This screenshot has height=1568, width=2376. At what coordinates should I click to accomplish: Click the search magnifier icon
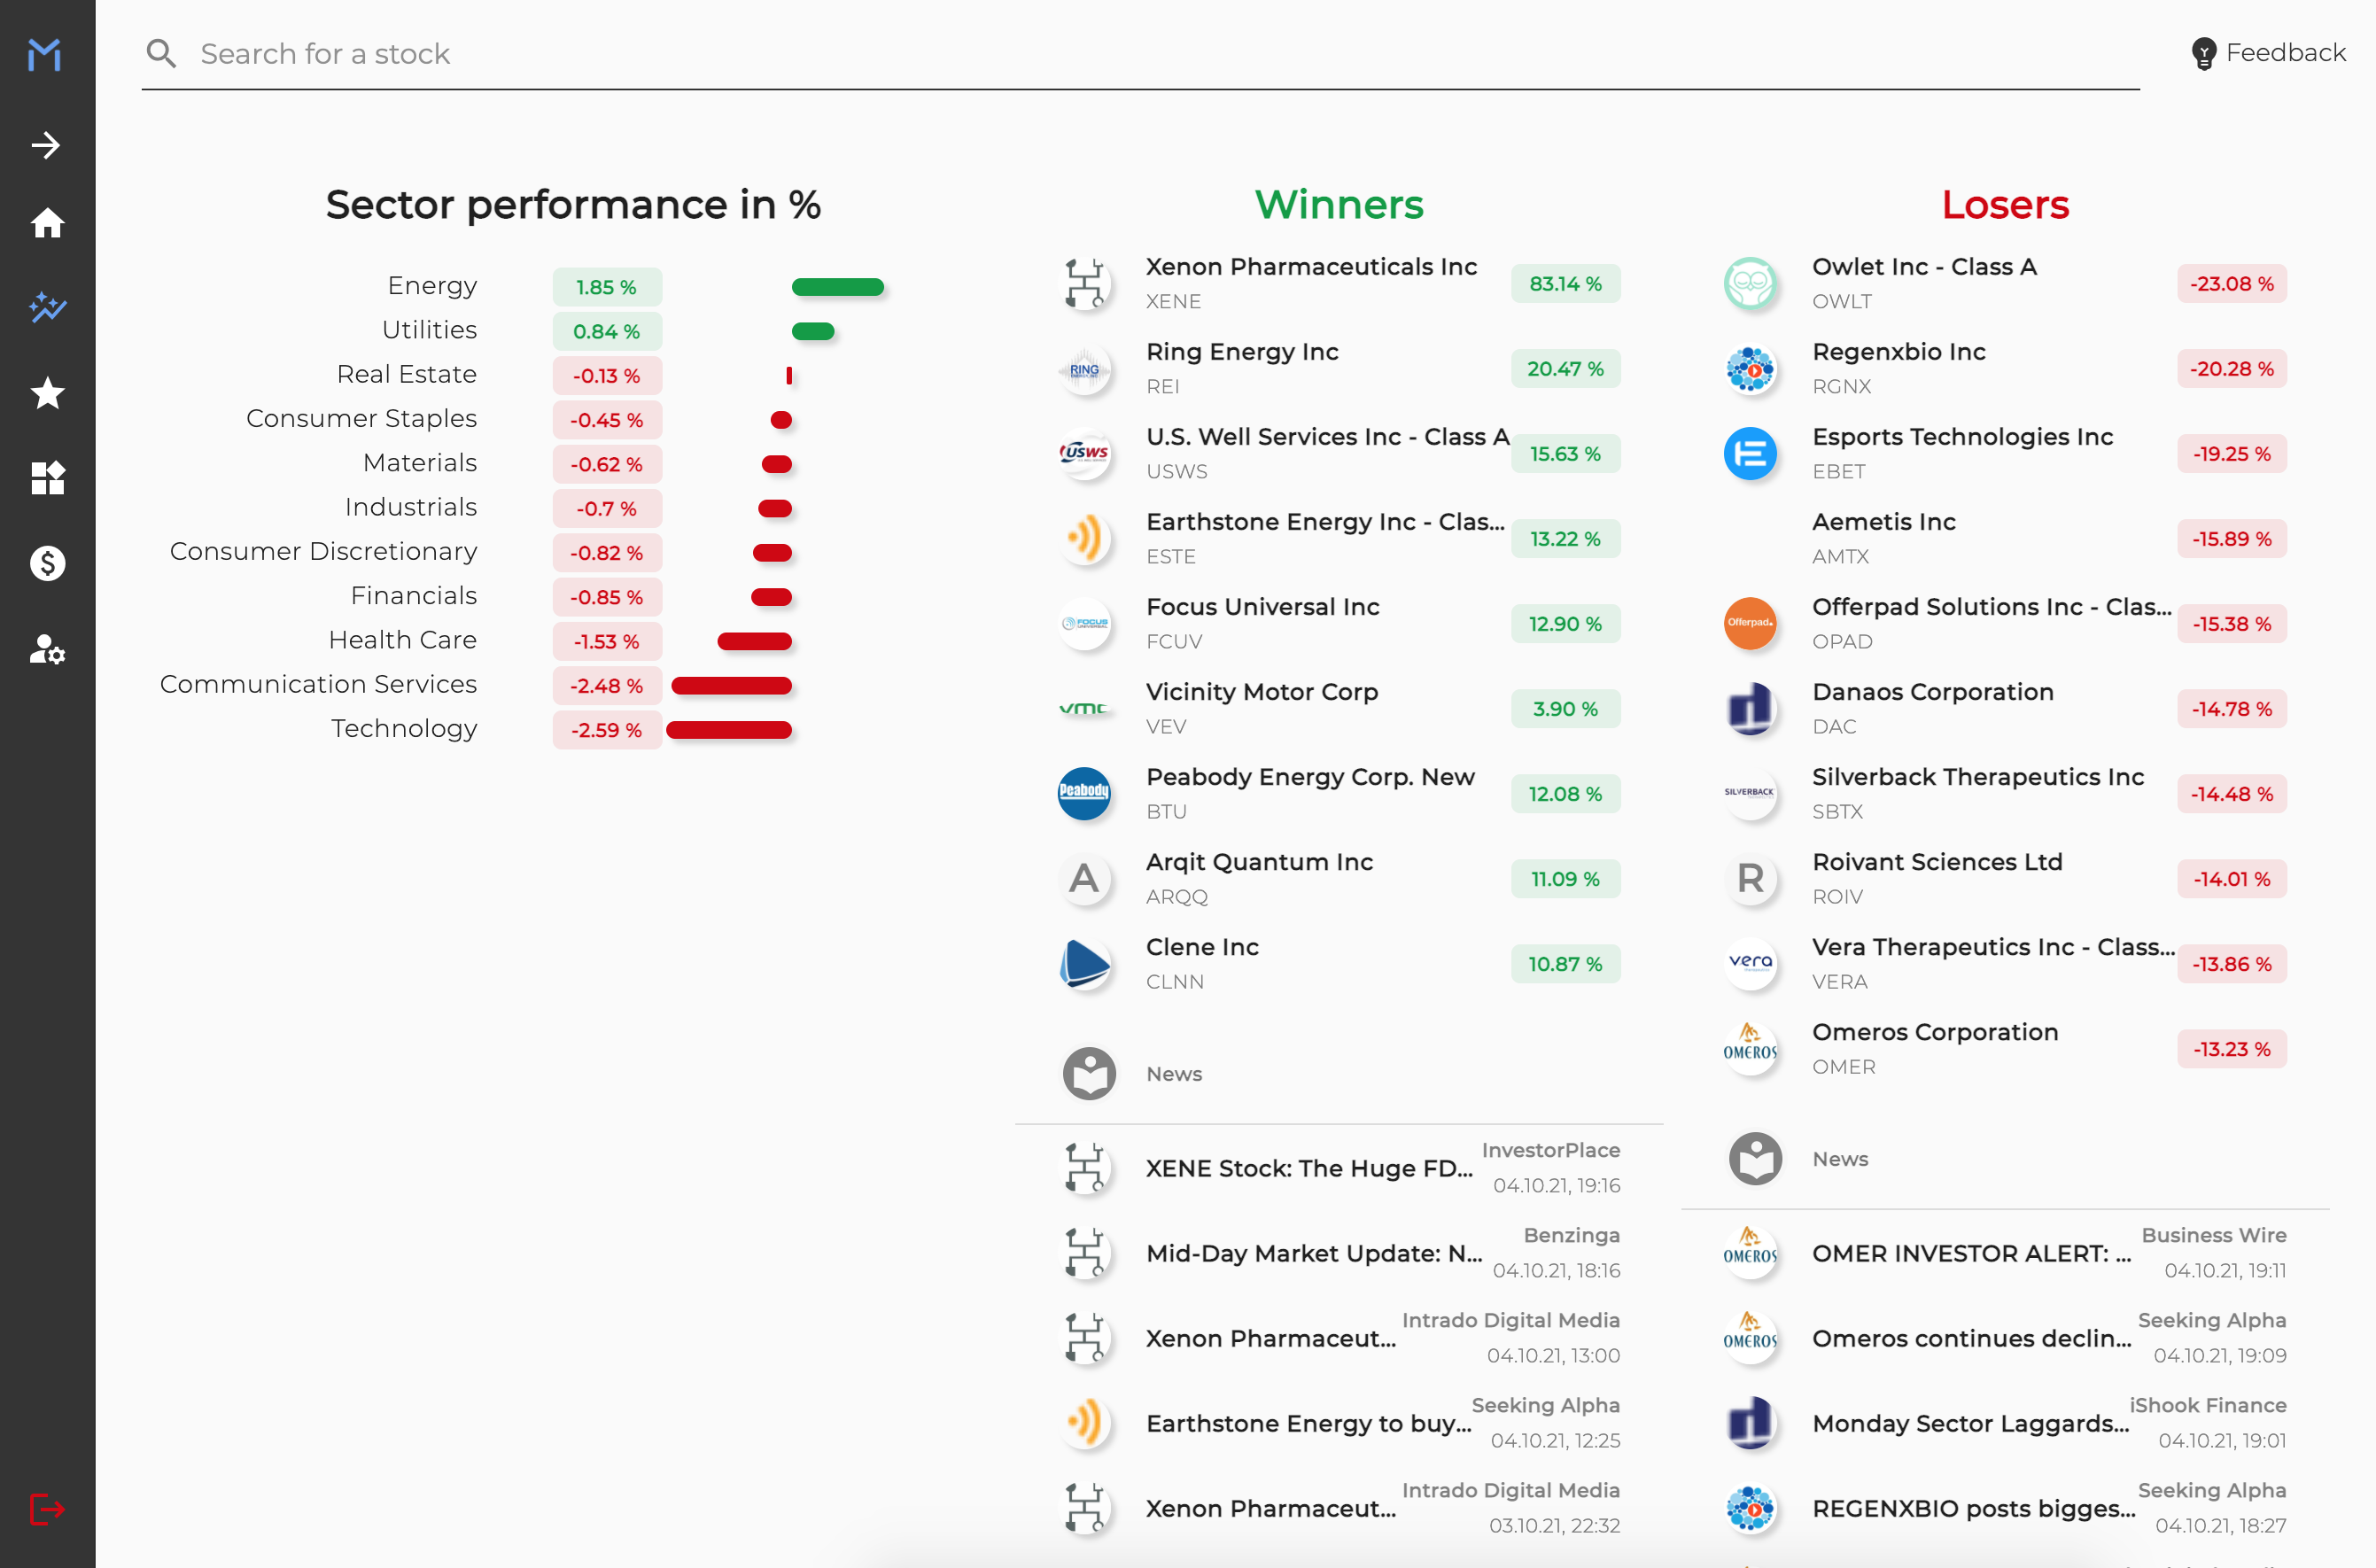click(161, 53)
